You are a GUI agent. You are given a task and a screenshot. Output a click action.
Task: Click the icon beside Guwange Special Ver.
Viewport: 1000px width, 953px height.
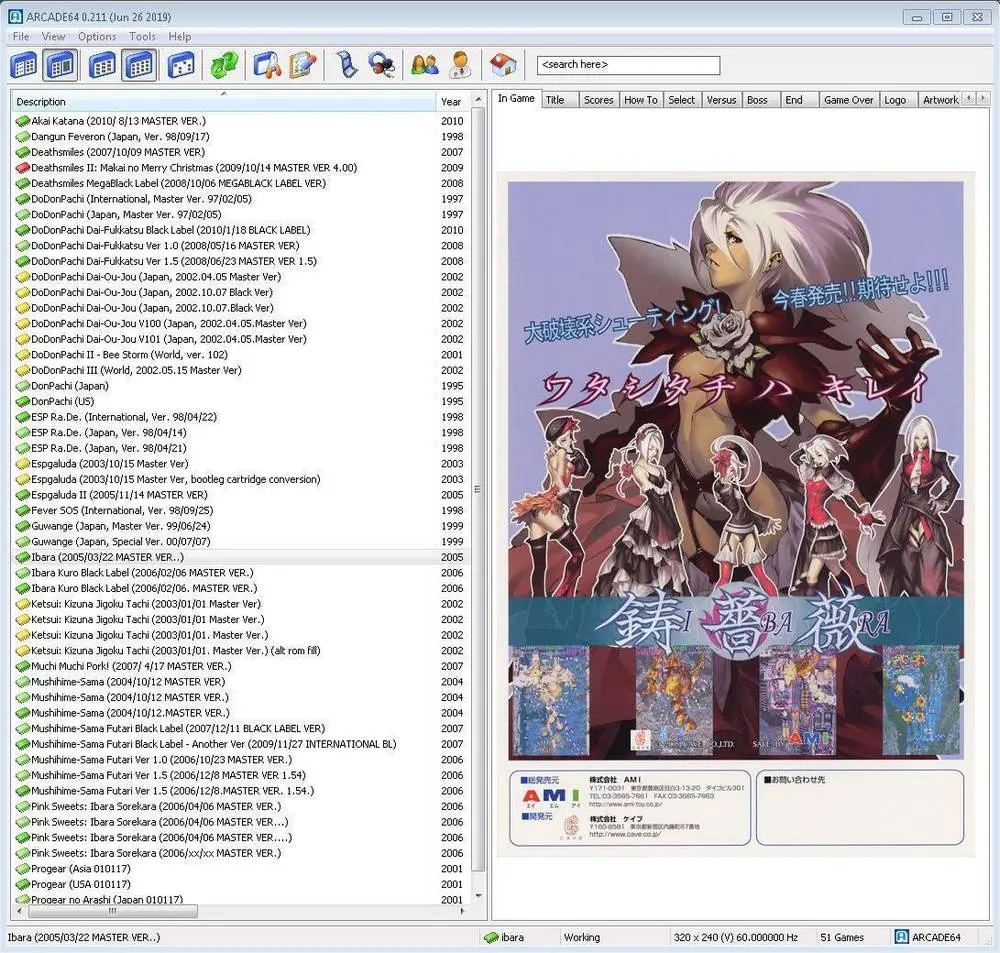tap(22, 542)
